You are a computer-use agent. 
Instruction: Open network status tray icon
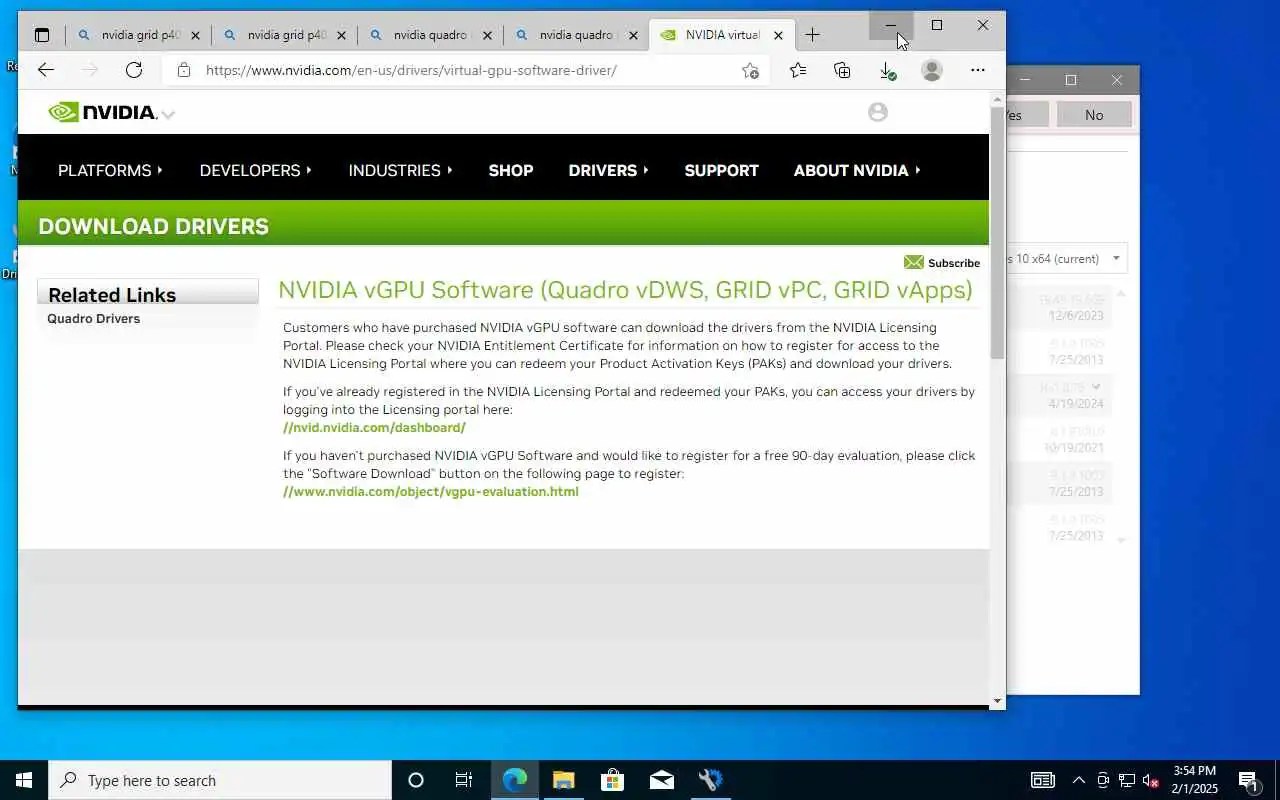coord(1127,780)
